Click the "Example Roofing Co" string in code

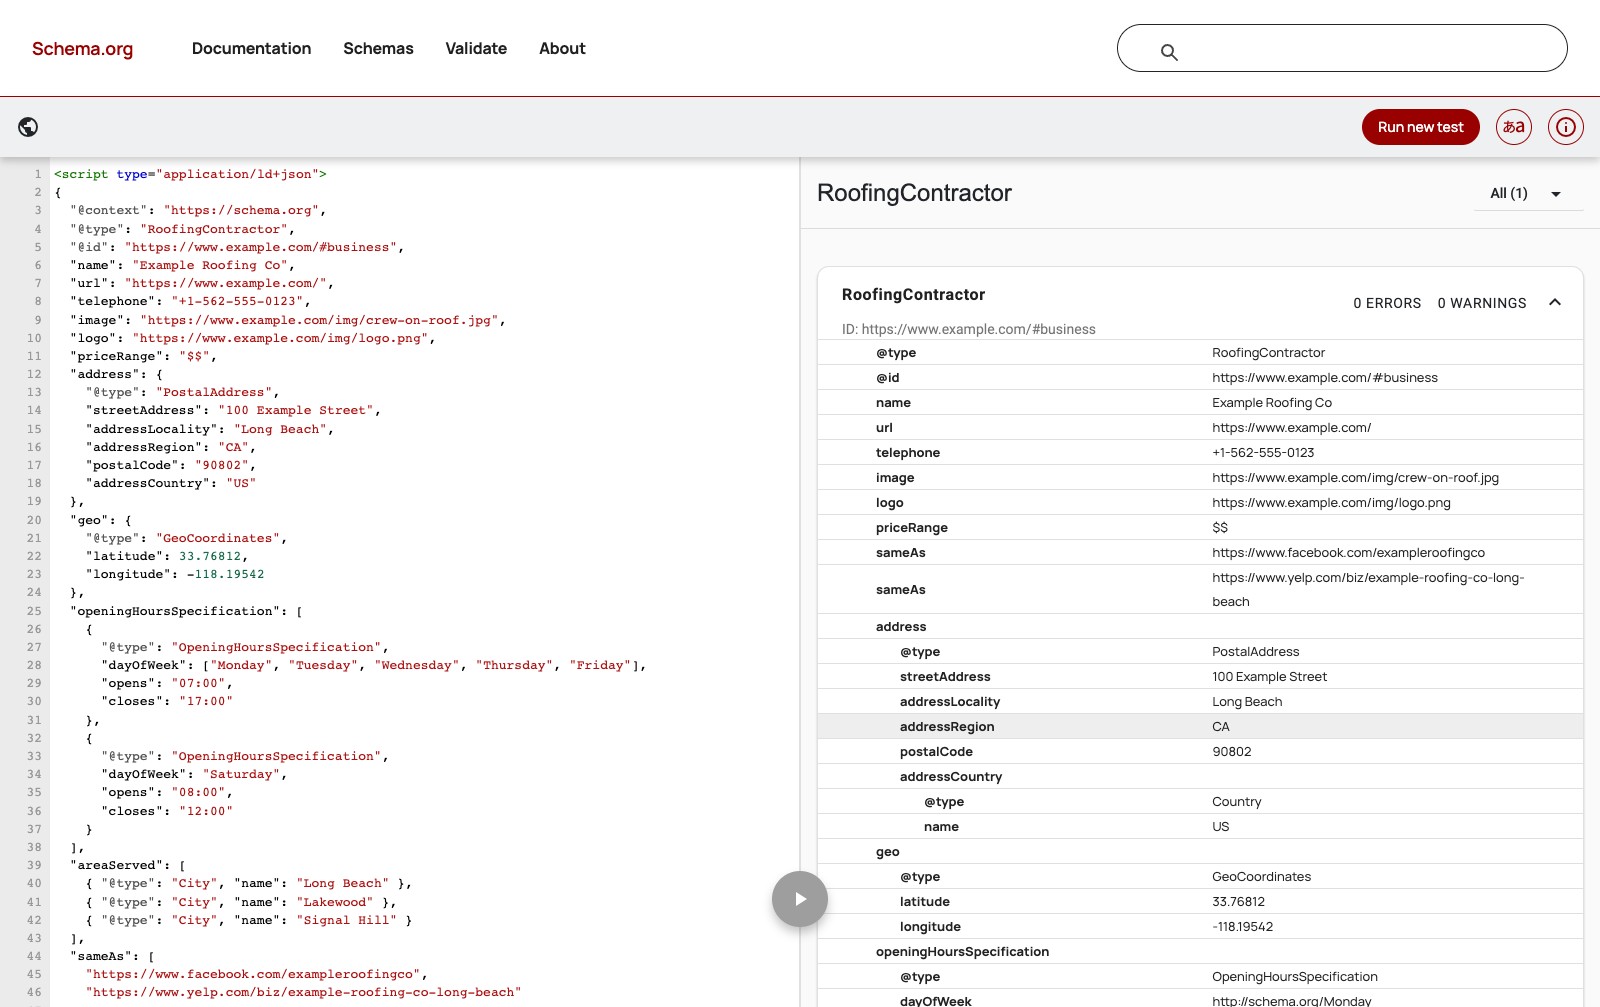pos(210,265)
